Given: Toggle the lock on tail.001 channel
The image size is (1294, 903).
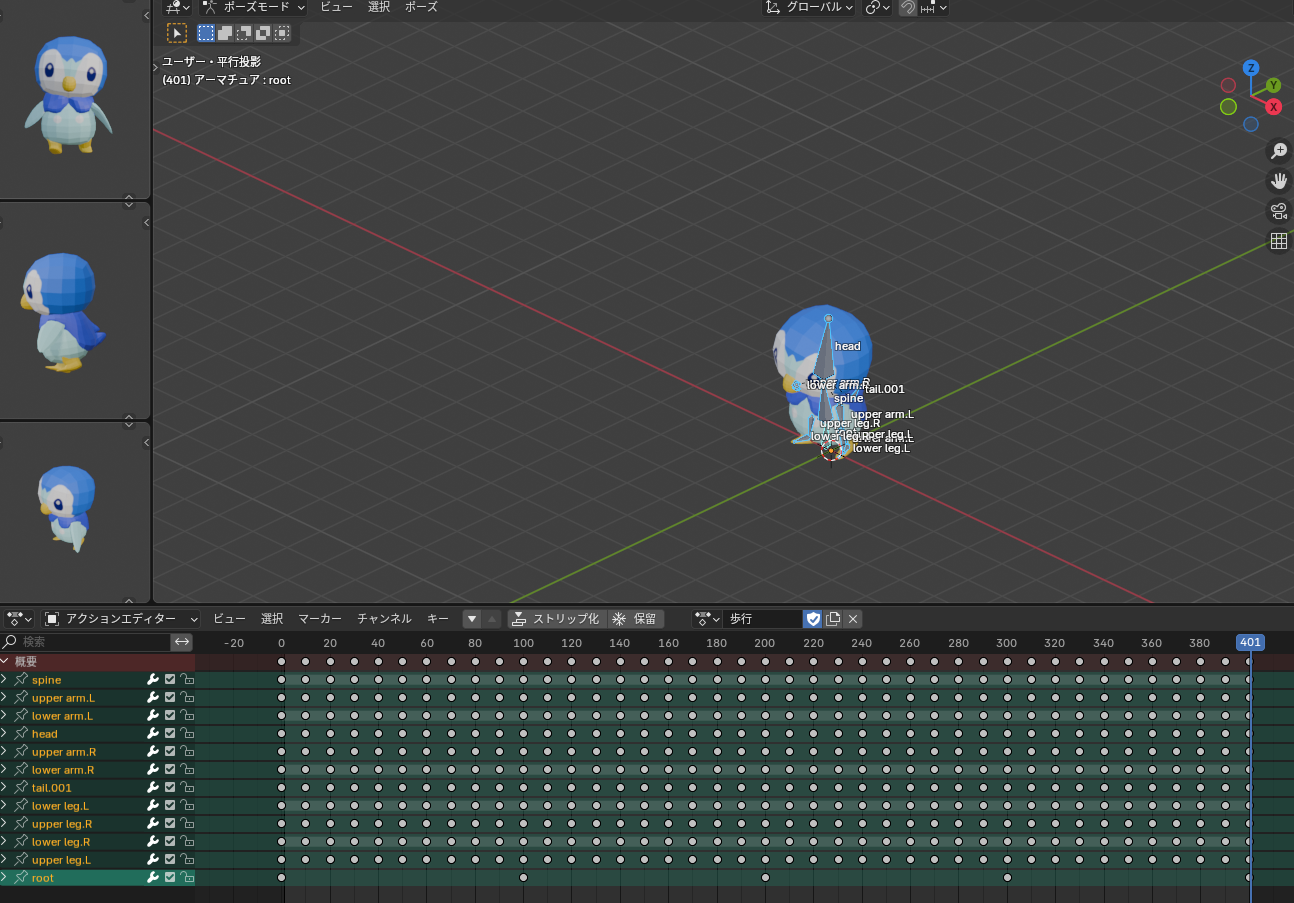Looking at the screenshot, I should click(x=187, y=788).
